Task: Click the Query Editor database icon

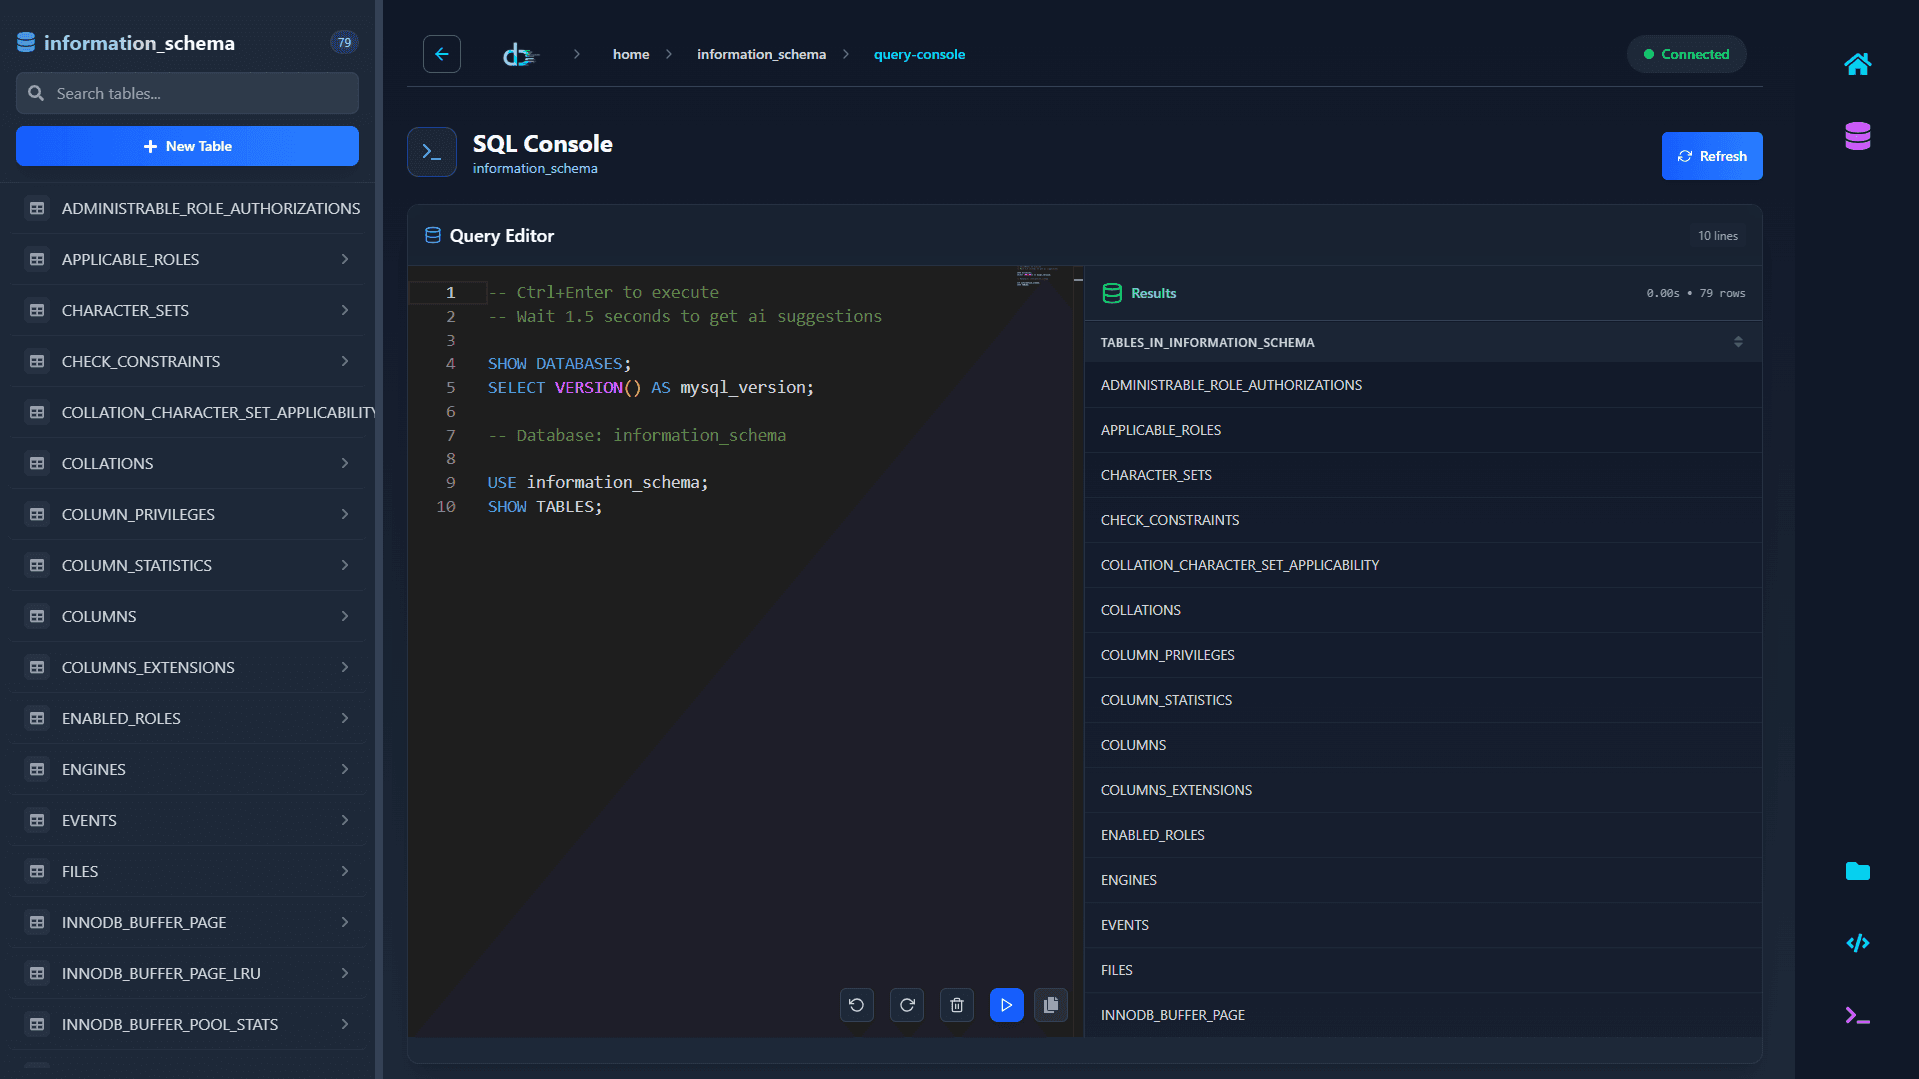Action: [433, 235]
